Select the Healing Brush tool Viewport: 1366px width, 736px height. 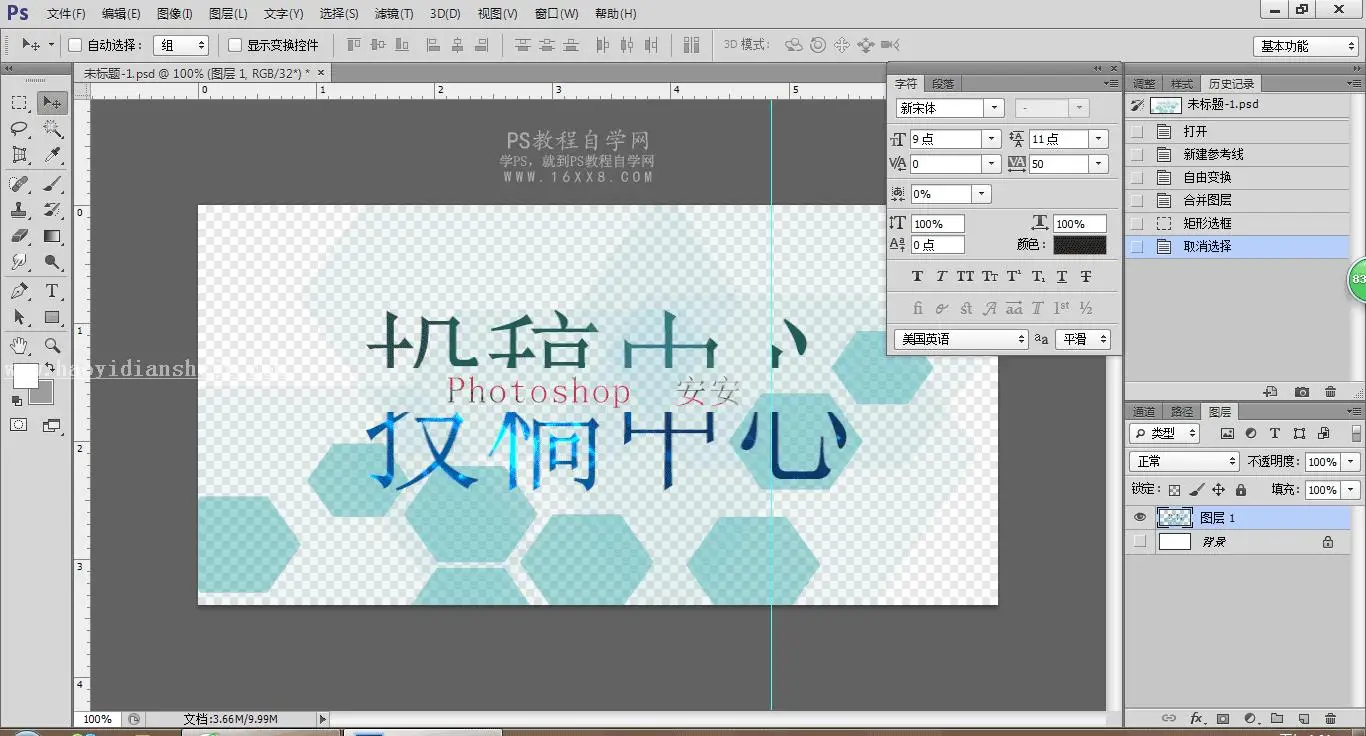tap(19, 184)
